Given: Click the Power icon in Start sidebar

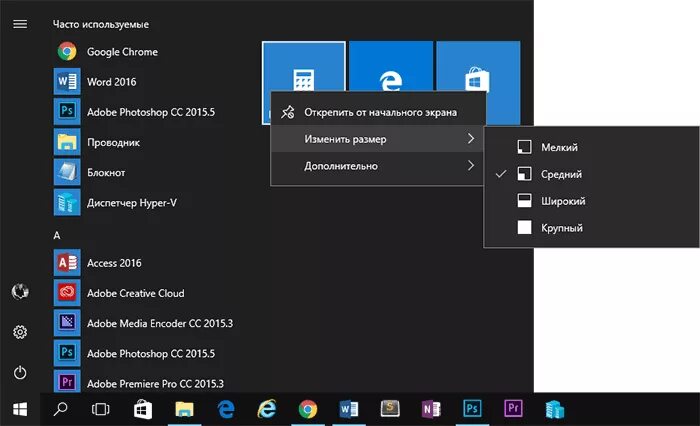Looking at the screenshot, I should tap(20, 372).
